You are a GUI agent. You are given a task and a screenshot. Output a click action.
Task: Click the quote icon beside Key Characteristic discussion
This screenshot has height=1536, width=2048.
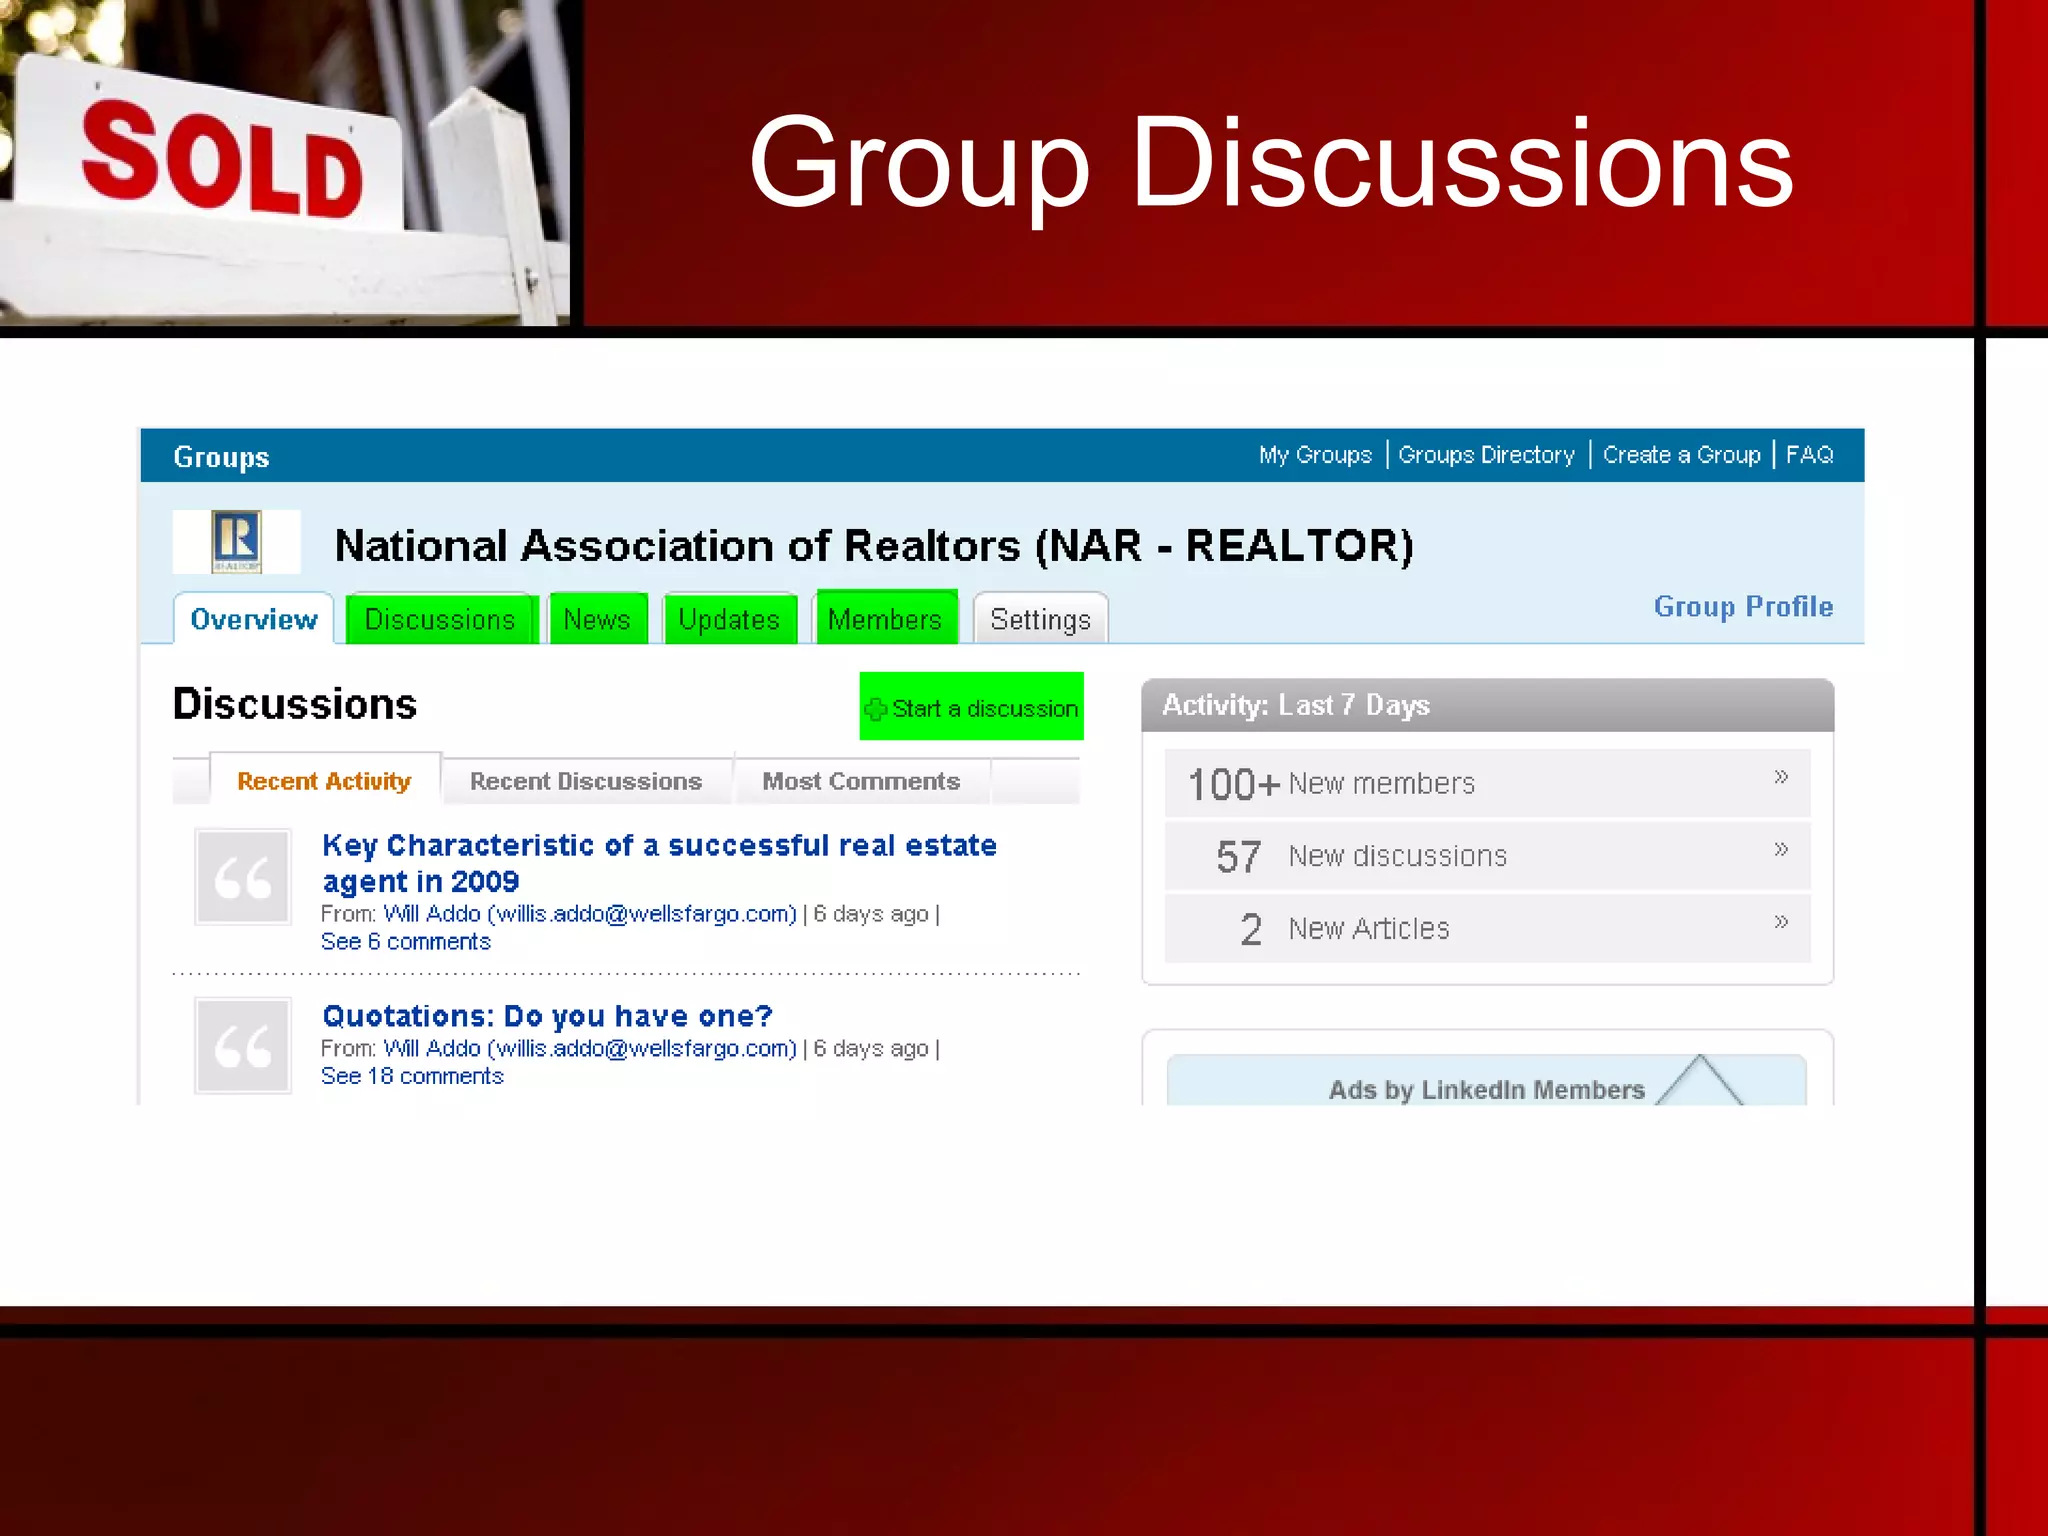click(x=243, y=876)
